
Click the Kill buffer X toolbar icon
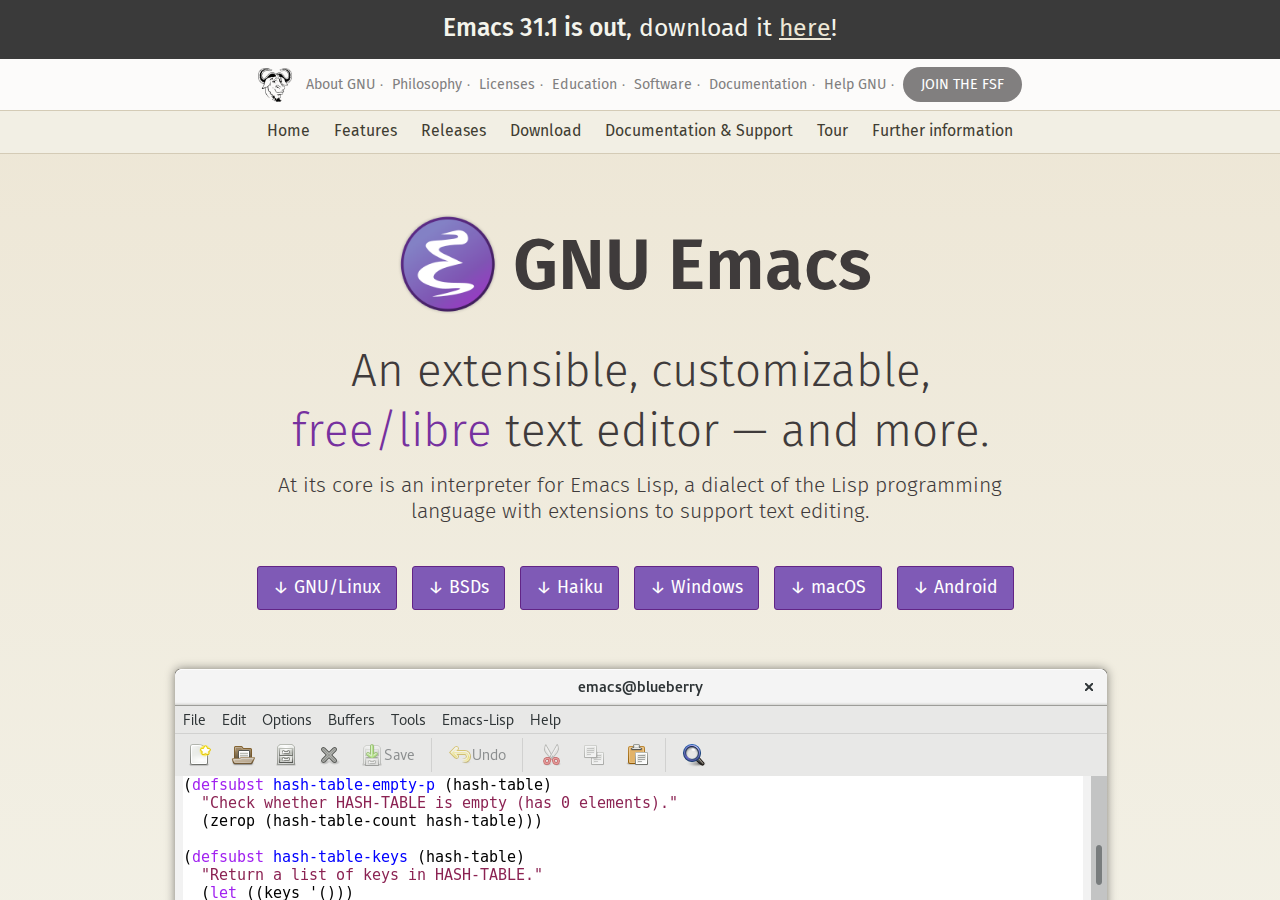[x=329, y=755]
